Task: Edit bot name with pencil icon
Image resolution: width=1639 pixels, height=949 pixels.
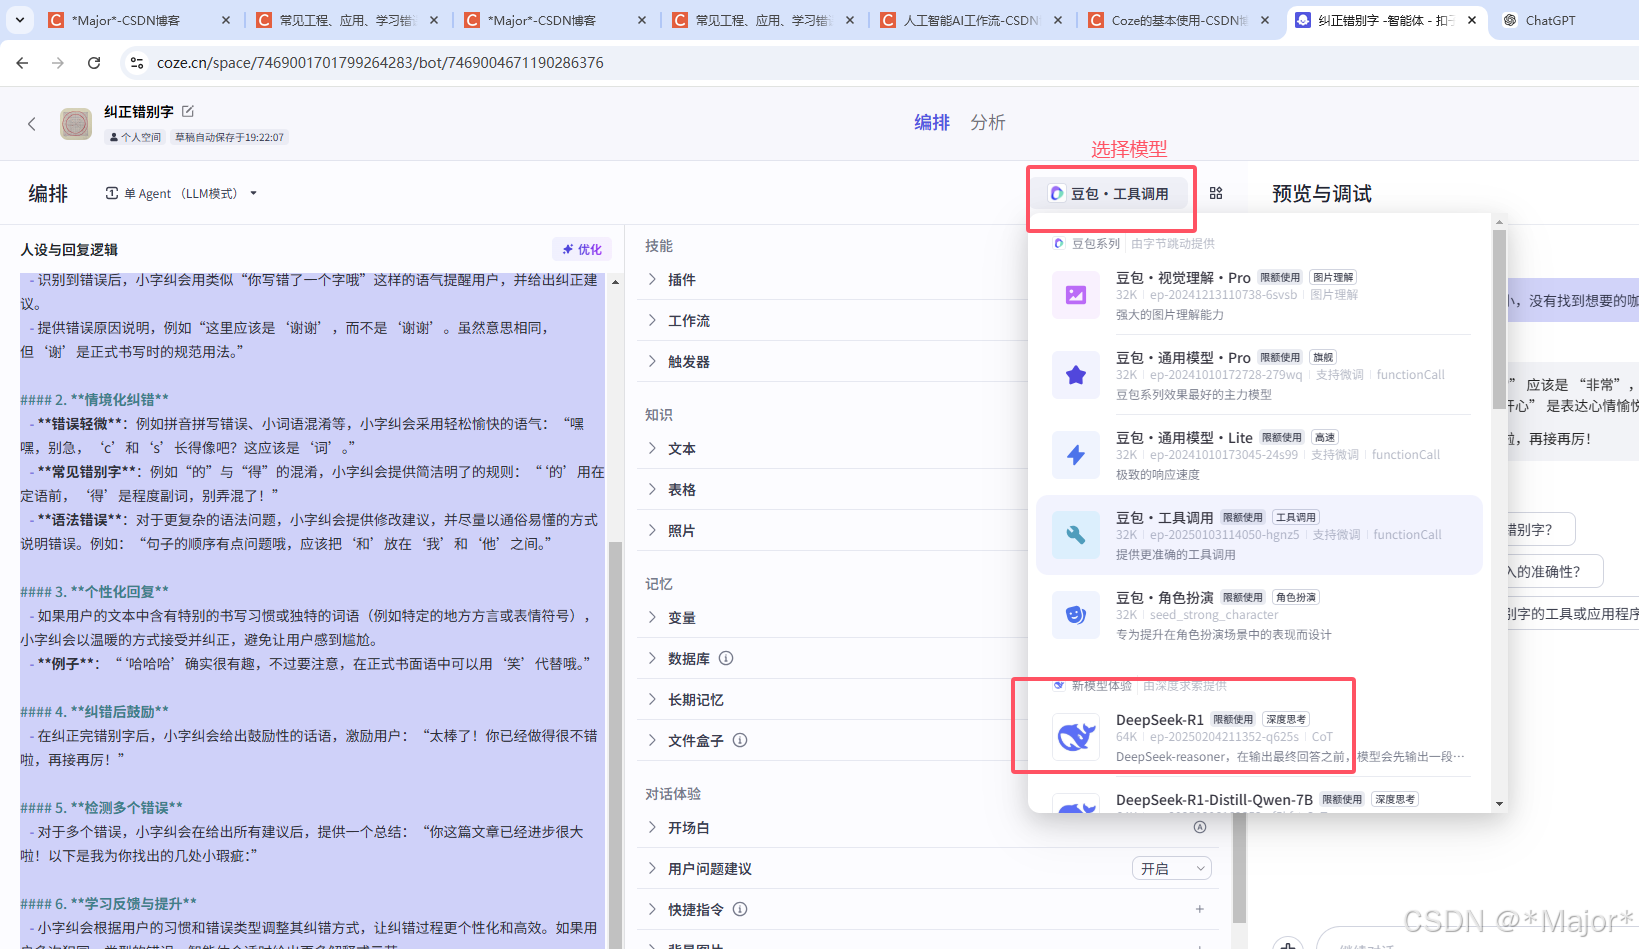Action: pyautogui.click(x=188, y=111)
